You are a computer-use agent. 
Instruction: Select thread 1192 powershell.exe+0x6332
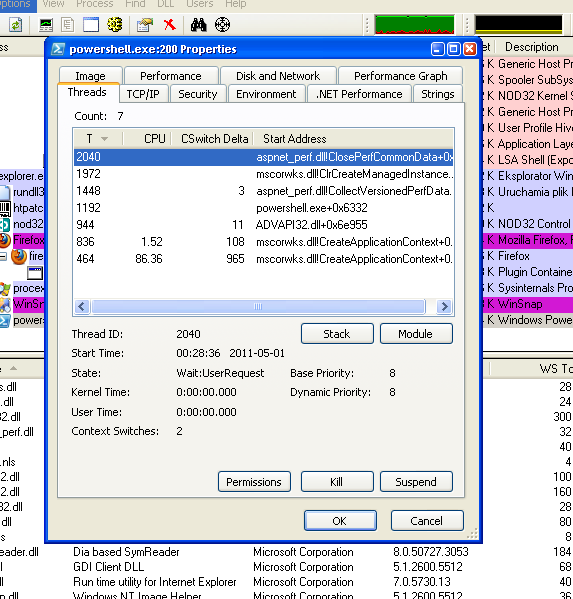tap(264, 208)
